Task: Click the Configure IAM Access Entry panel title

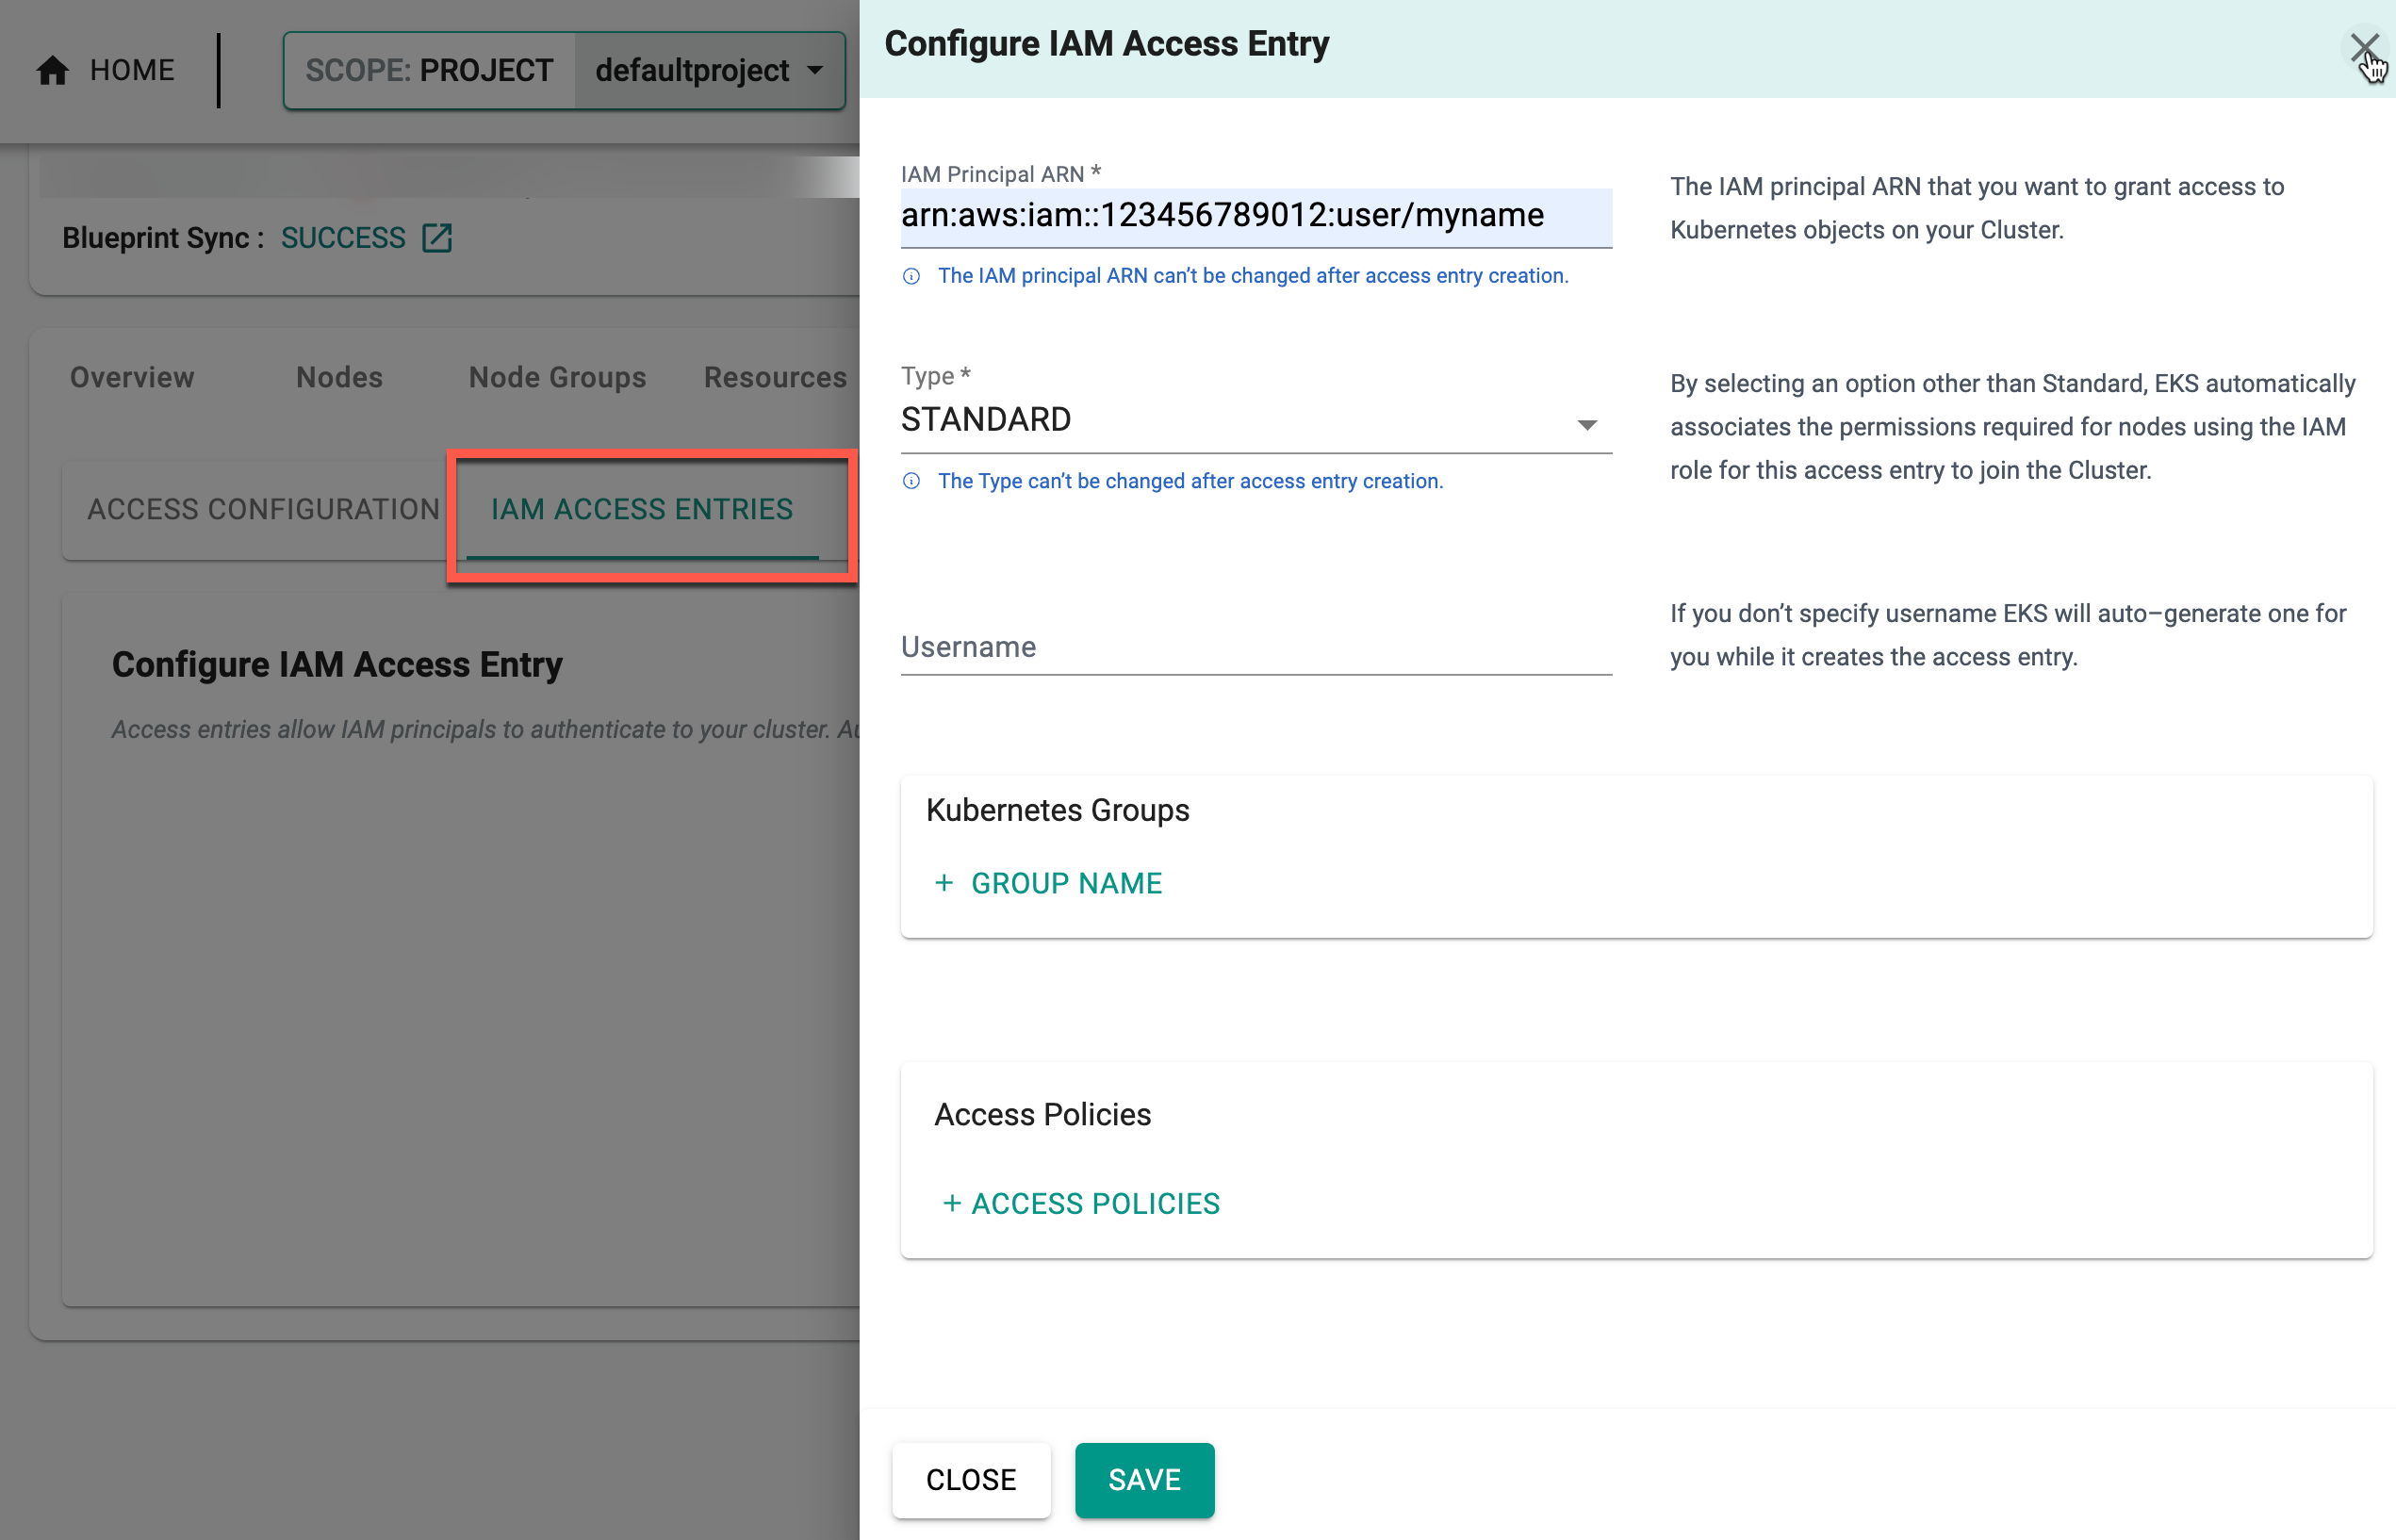Action: click(1107, 44)
